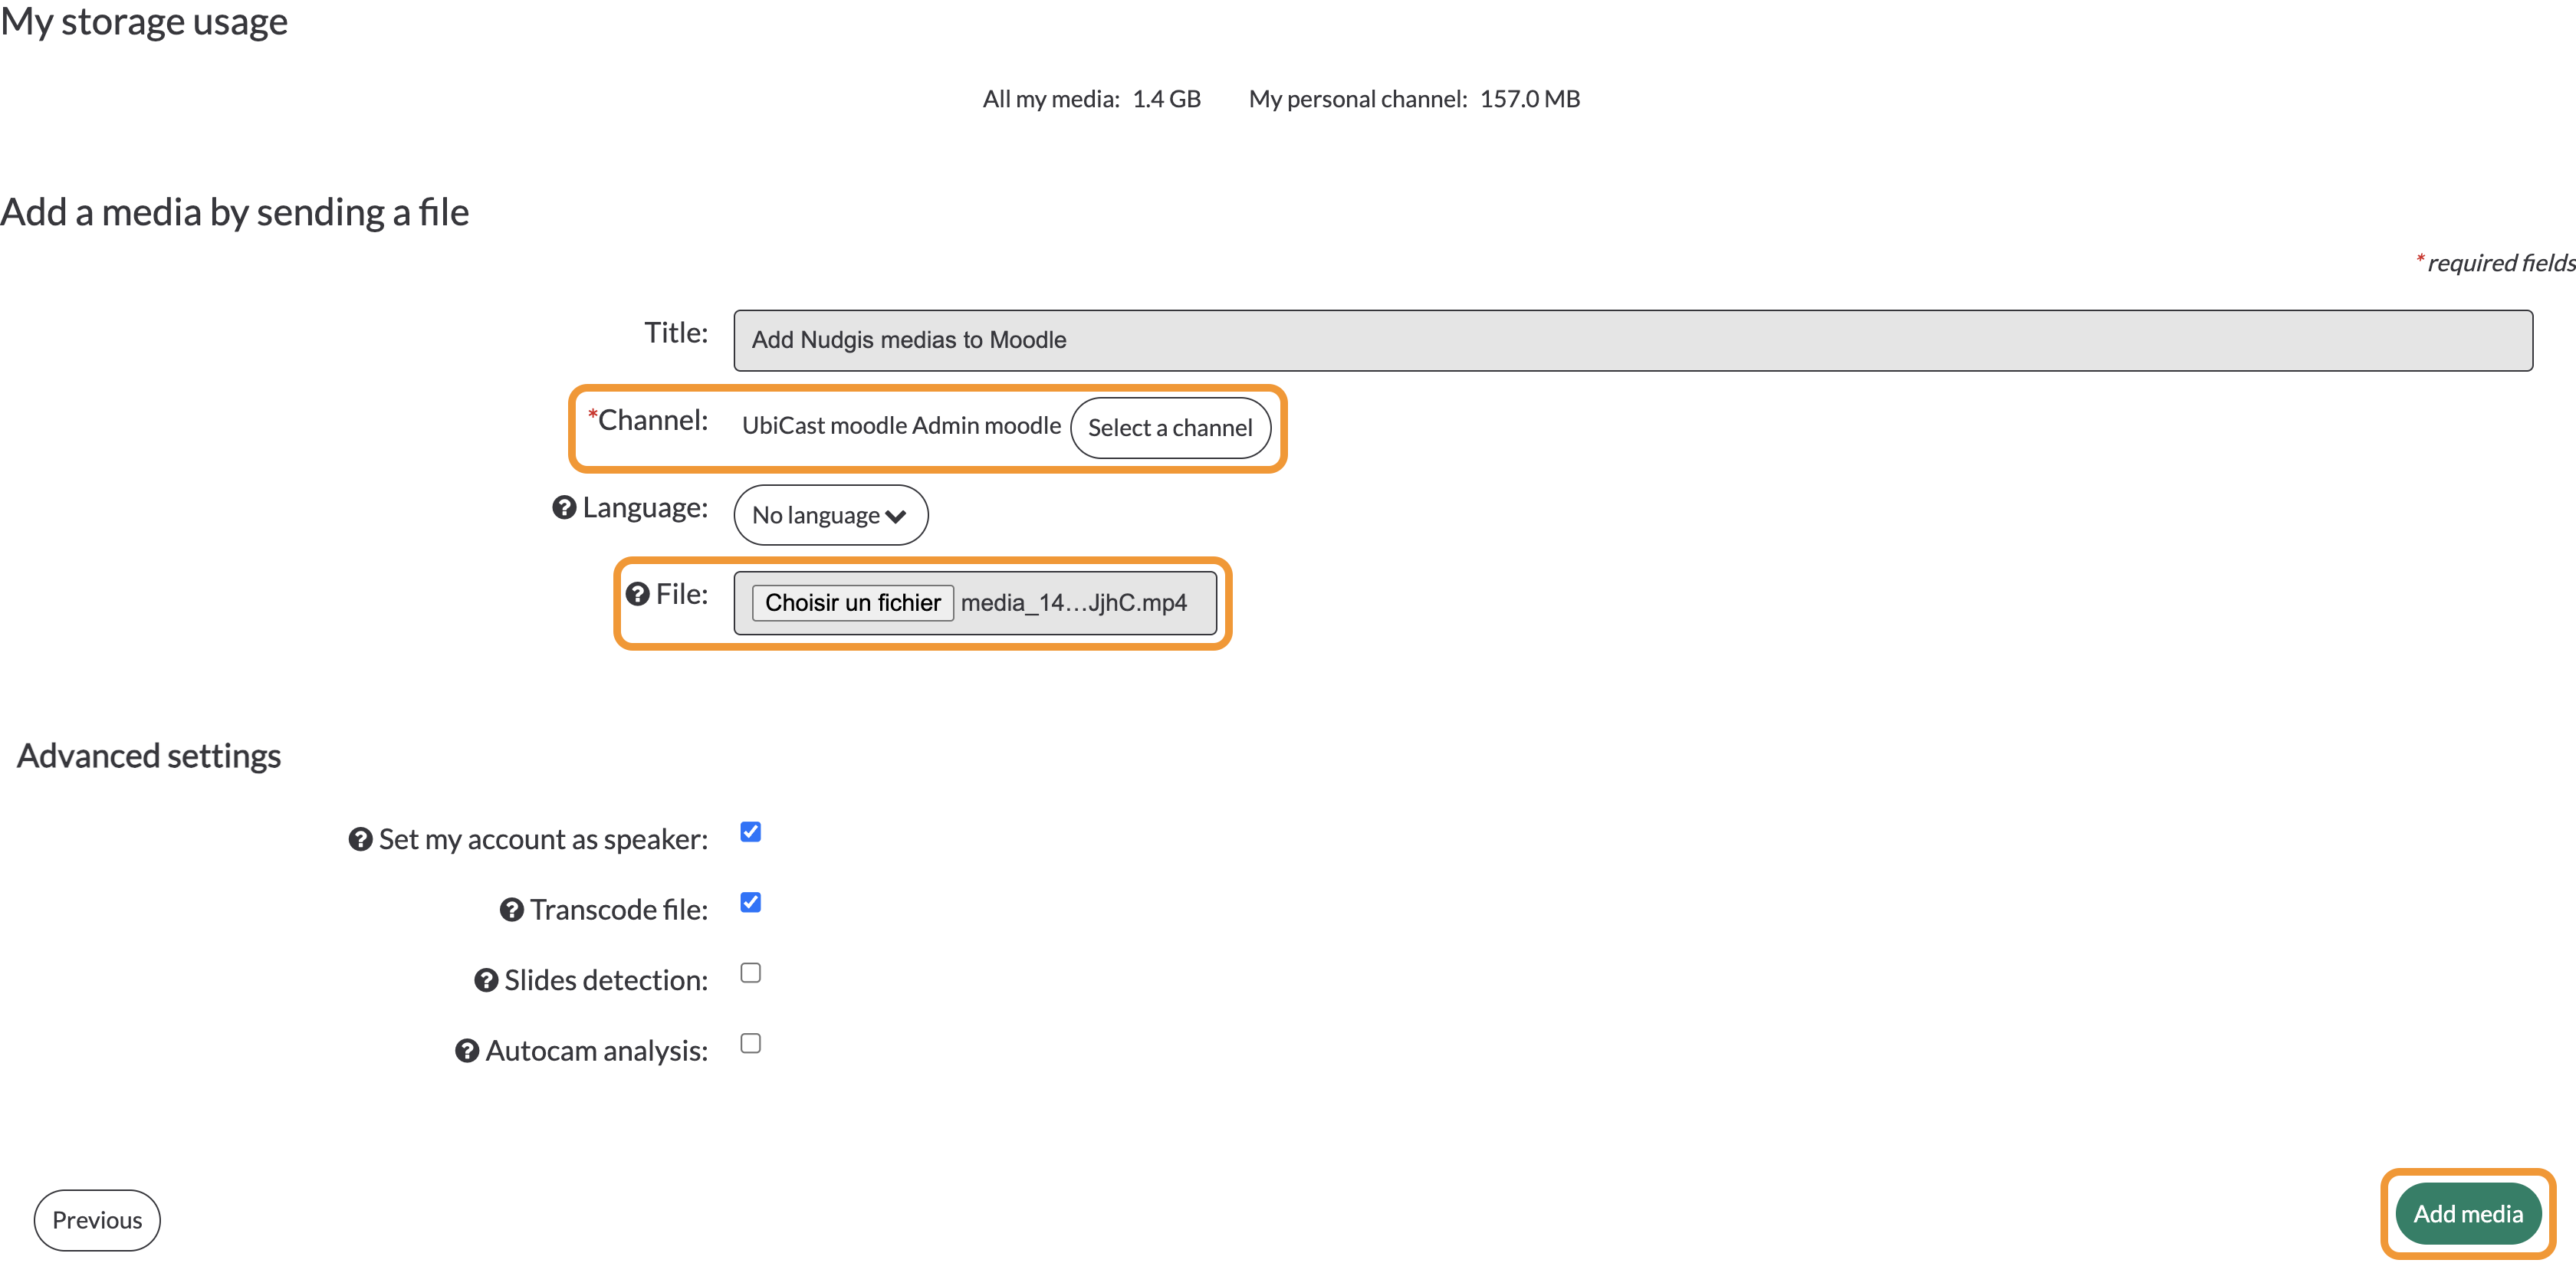Click the required fields note
2576x1273 pixels.
[x=2495, y=263]
